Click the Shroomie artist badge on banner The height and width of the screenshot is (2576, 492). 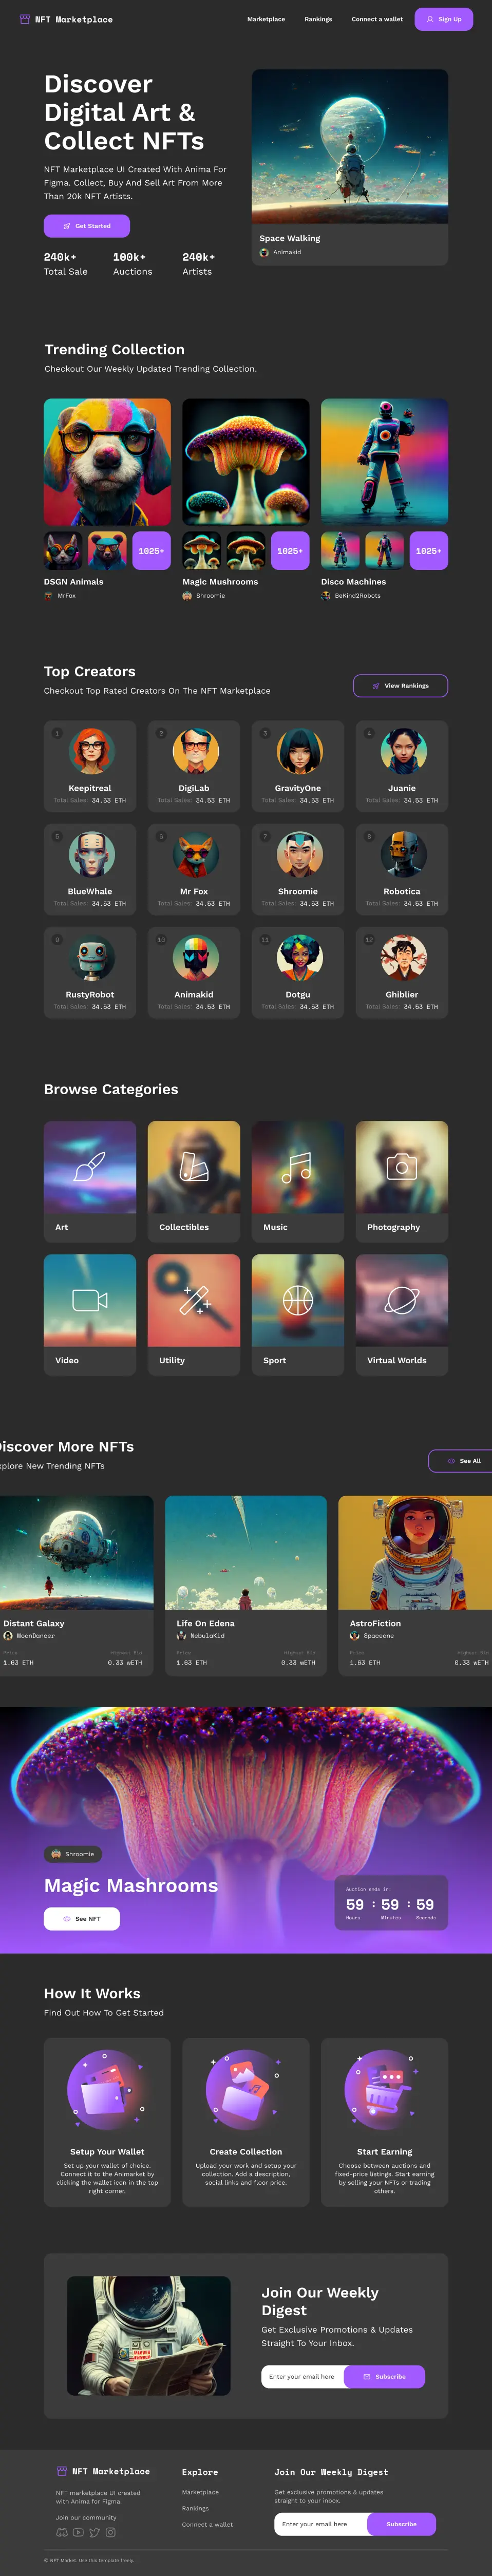(73, 1854)
